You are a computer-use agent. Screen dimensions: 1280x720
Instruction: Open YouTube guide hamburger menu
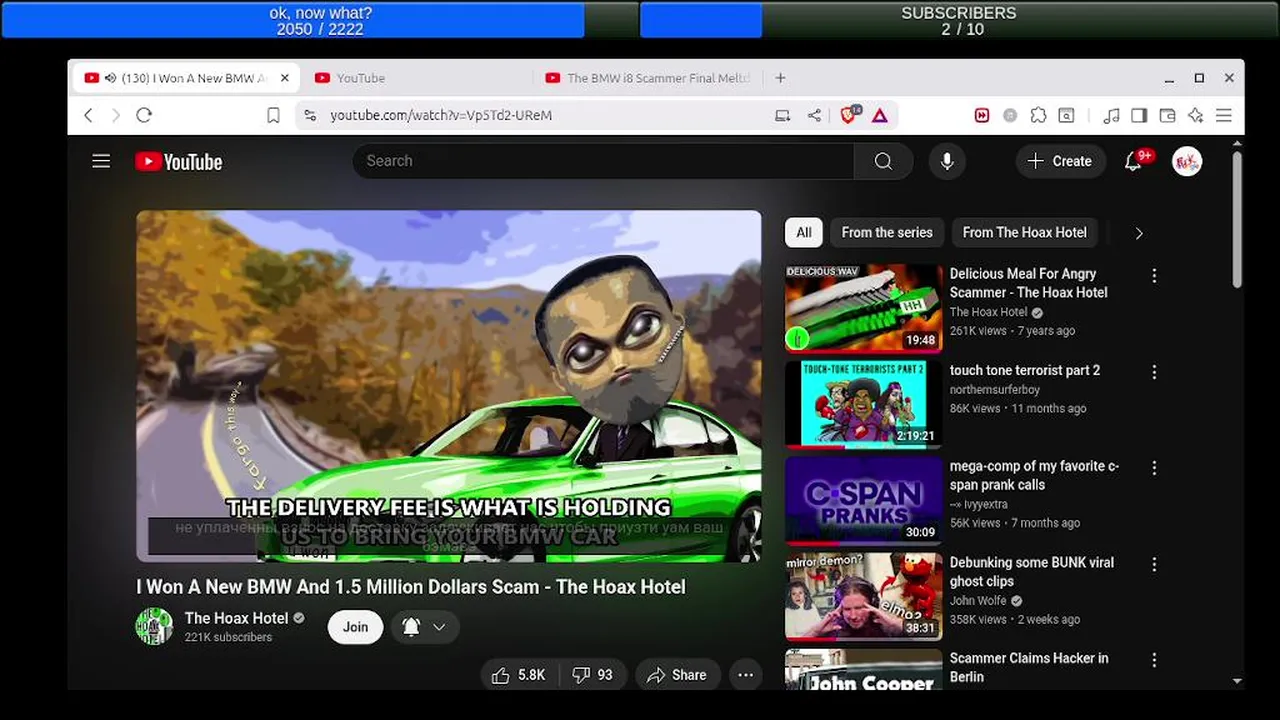tap(101, 161)
